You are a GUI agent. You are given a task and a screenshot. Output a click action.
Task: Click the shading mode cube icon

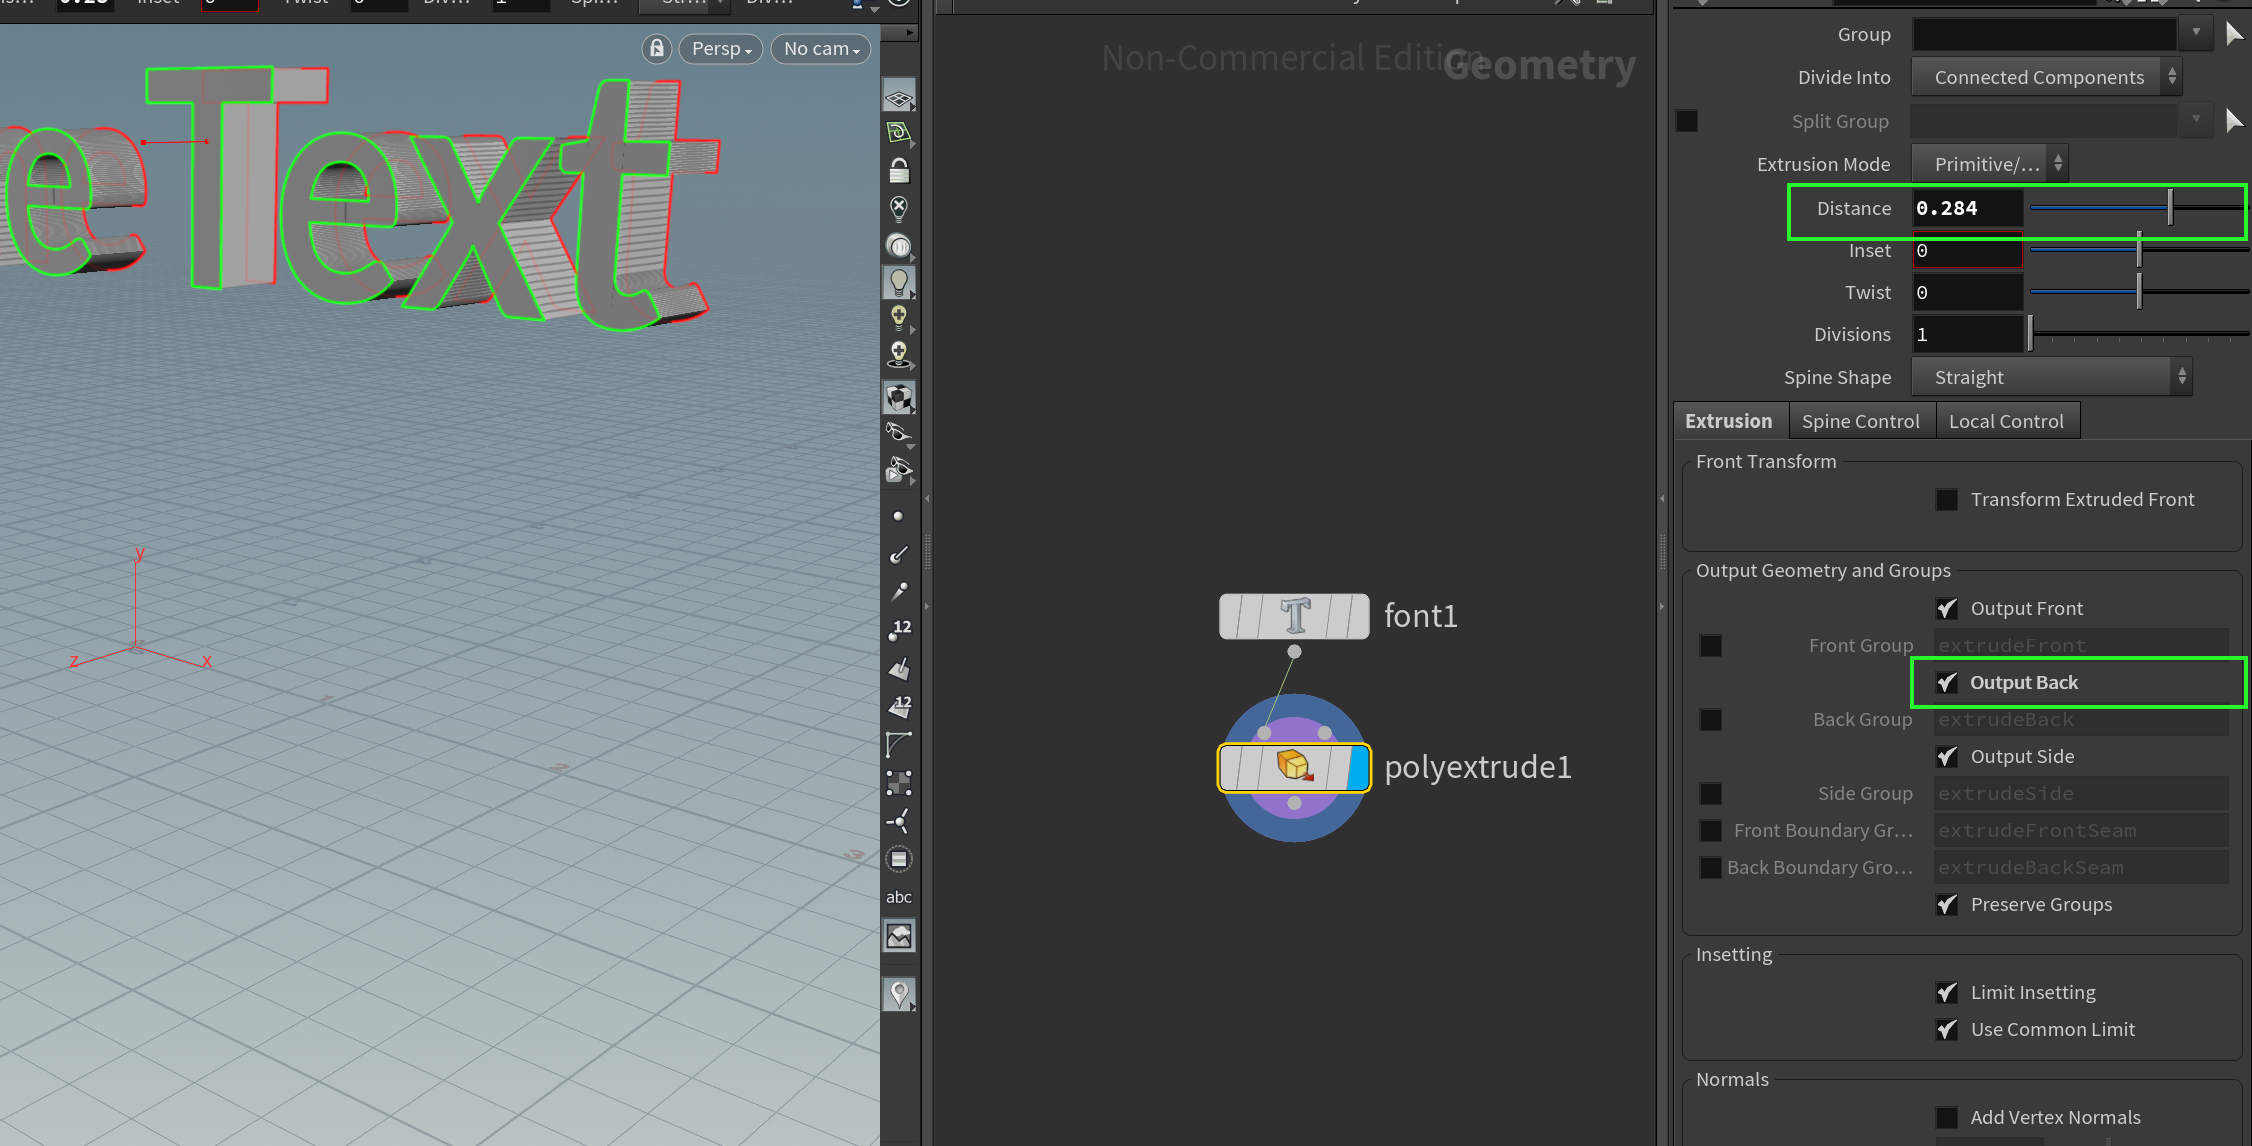pos(898,397)
